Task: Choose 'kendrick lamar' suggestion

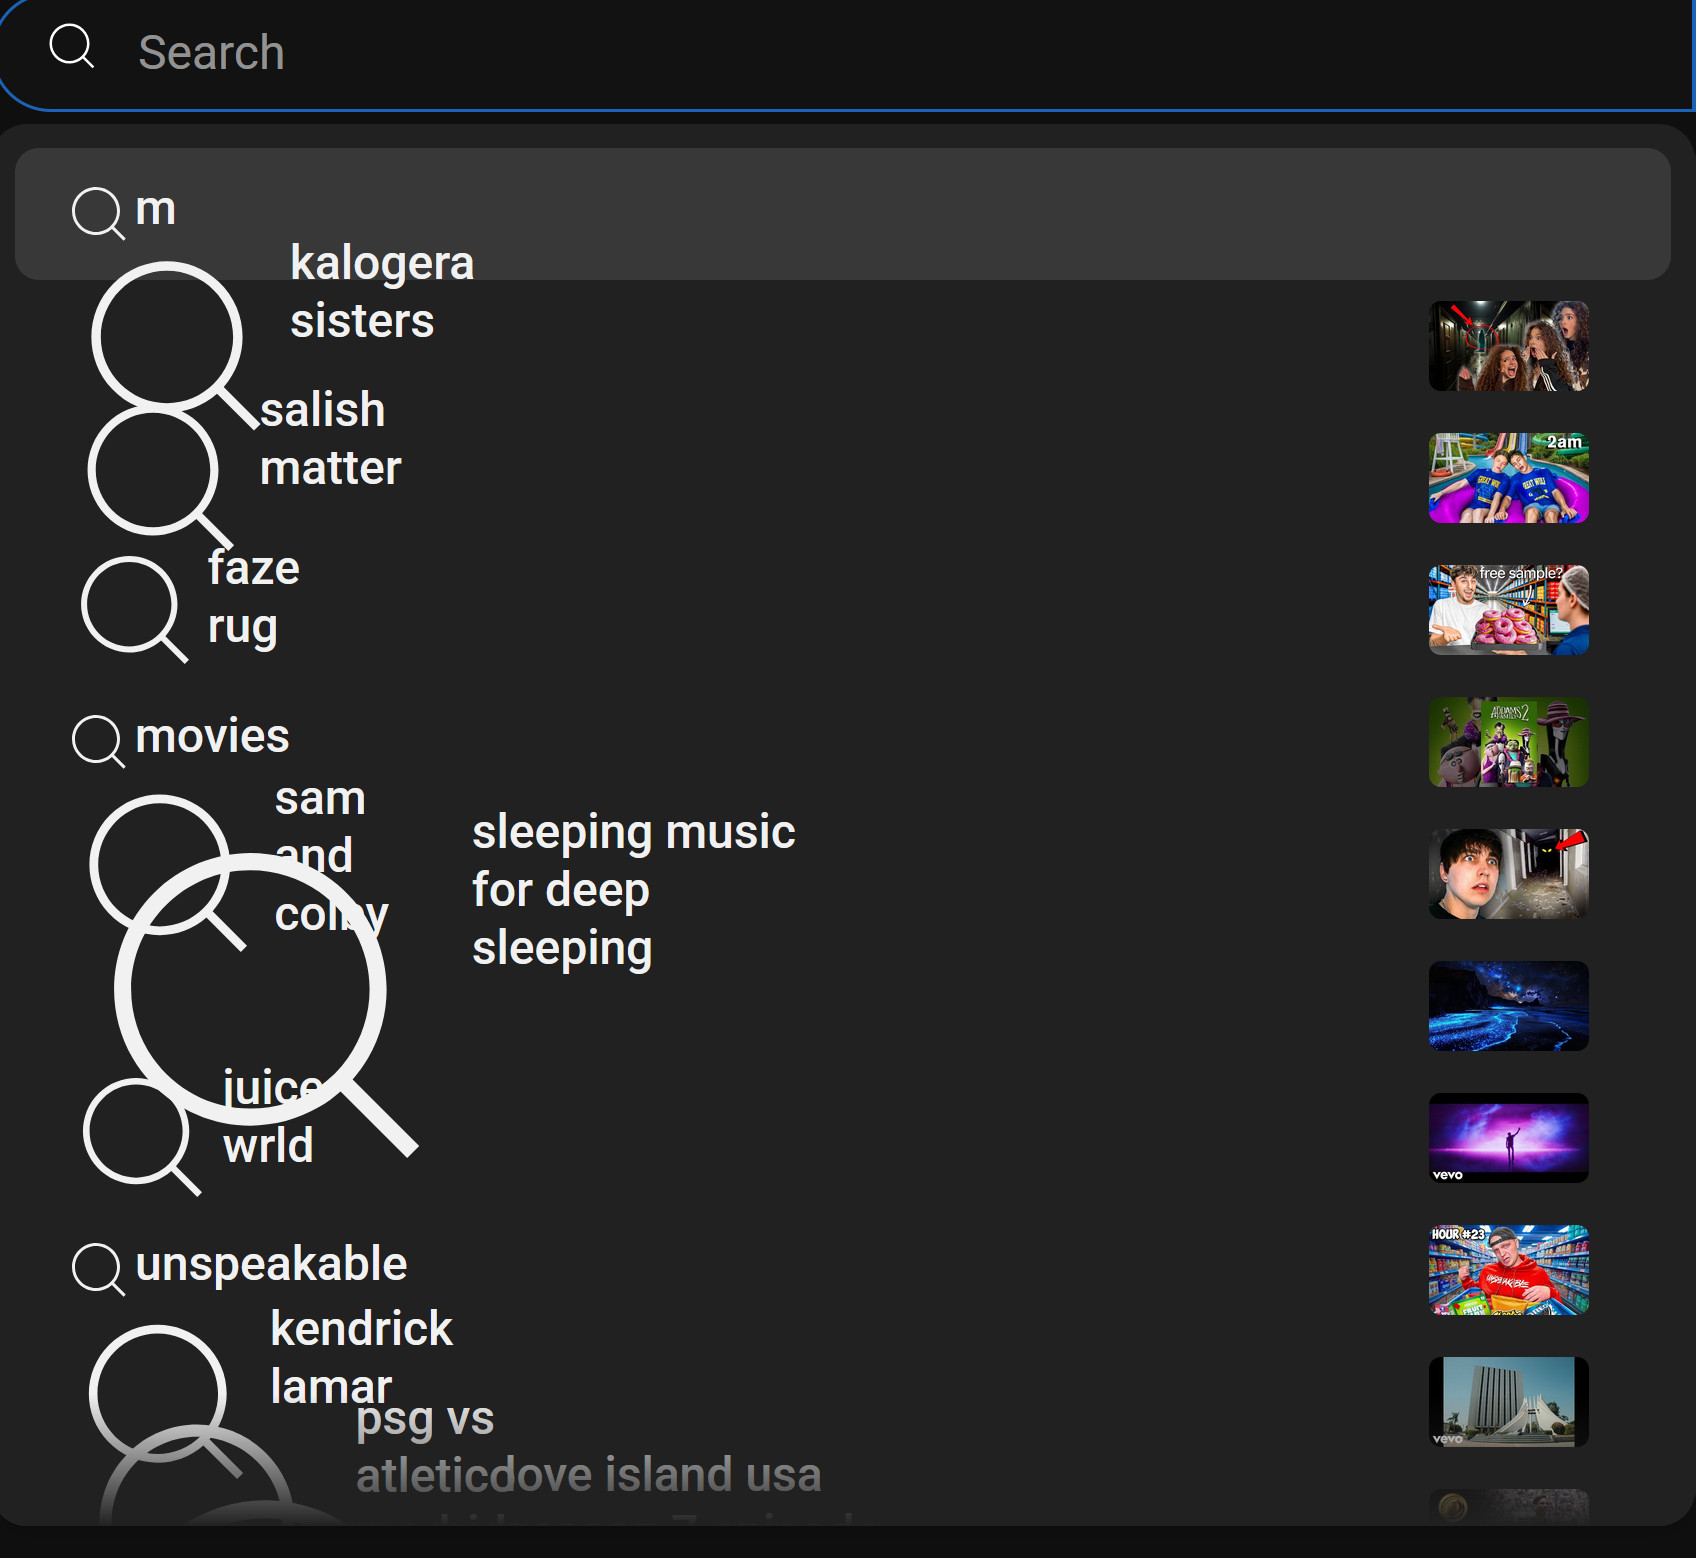Action: (361, 1357)
